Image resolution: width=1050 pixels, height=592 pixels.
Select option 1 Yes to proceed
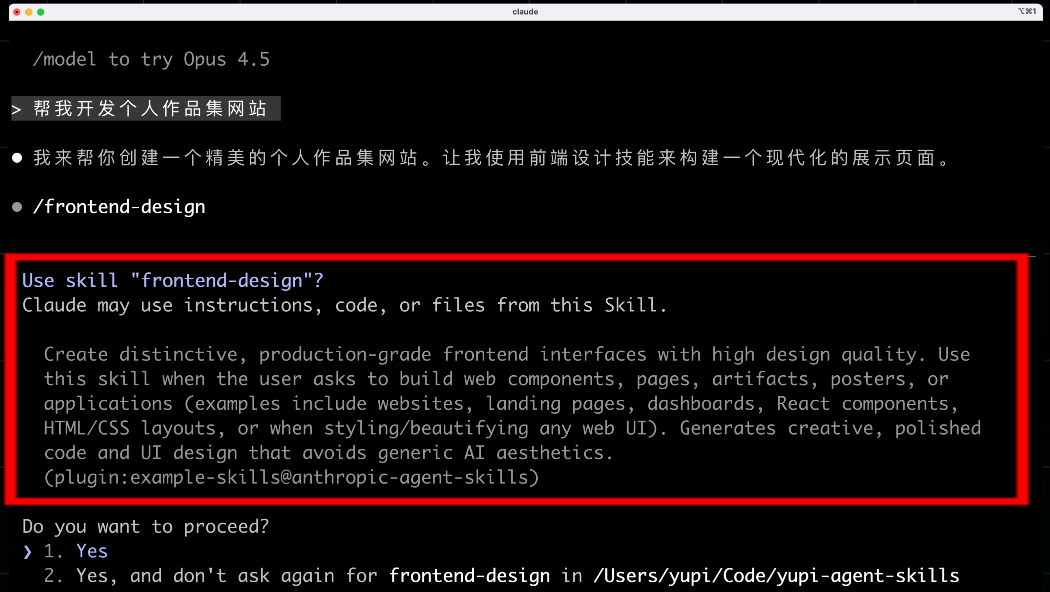coord(75,551)
